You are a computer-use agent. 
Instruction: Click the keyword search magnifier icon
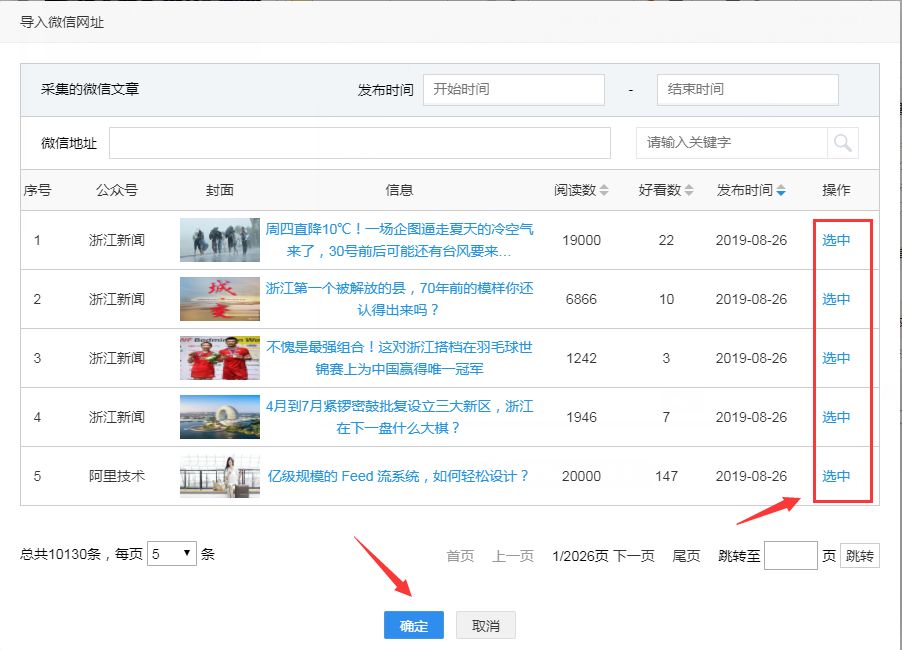point(842,143)
